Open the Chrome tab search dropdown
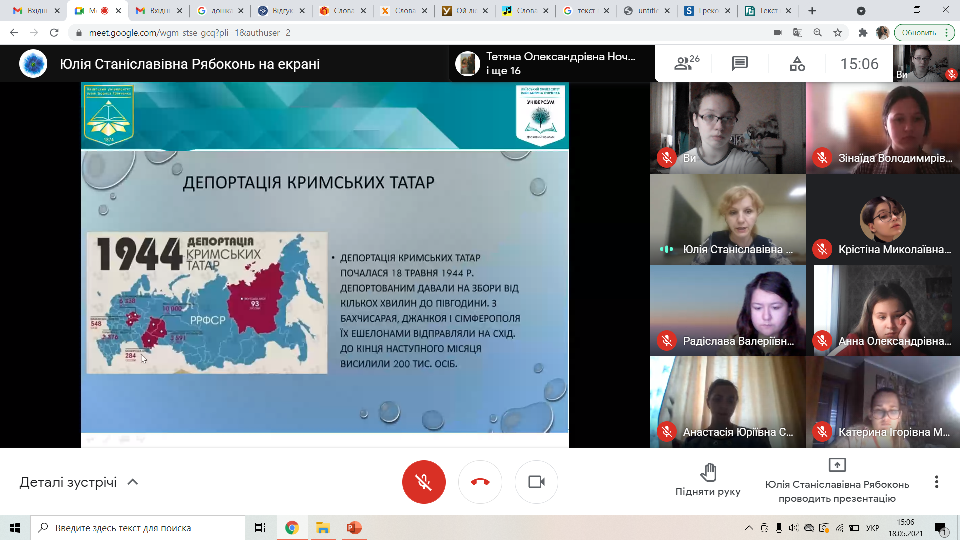This screenshot has height=540, width=960. pos(861,10)
